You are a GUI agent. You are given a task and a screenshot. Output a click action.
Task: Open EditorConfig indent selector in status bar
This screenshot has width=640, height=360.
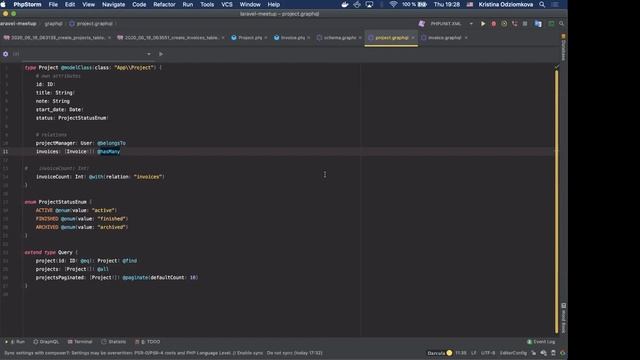(x=513, y=353)
